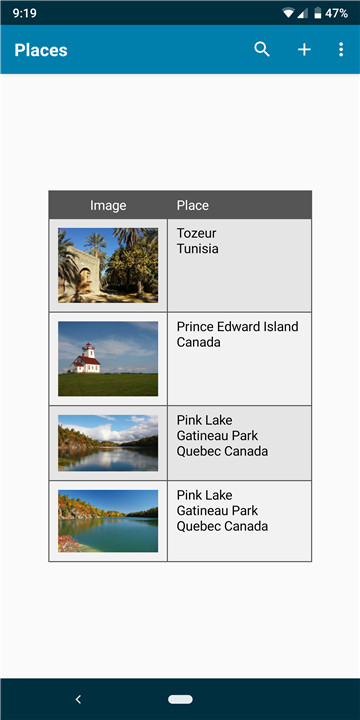Tap the cellular signal icon
Screen dimensions: 360x720
[303, 13]
